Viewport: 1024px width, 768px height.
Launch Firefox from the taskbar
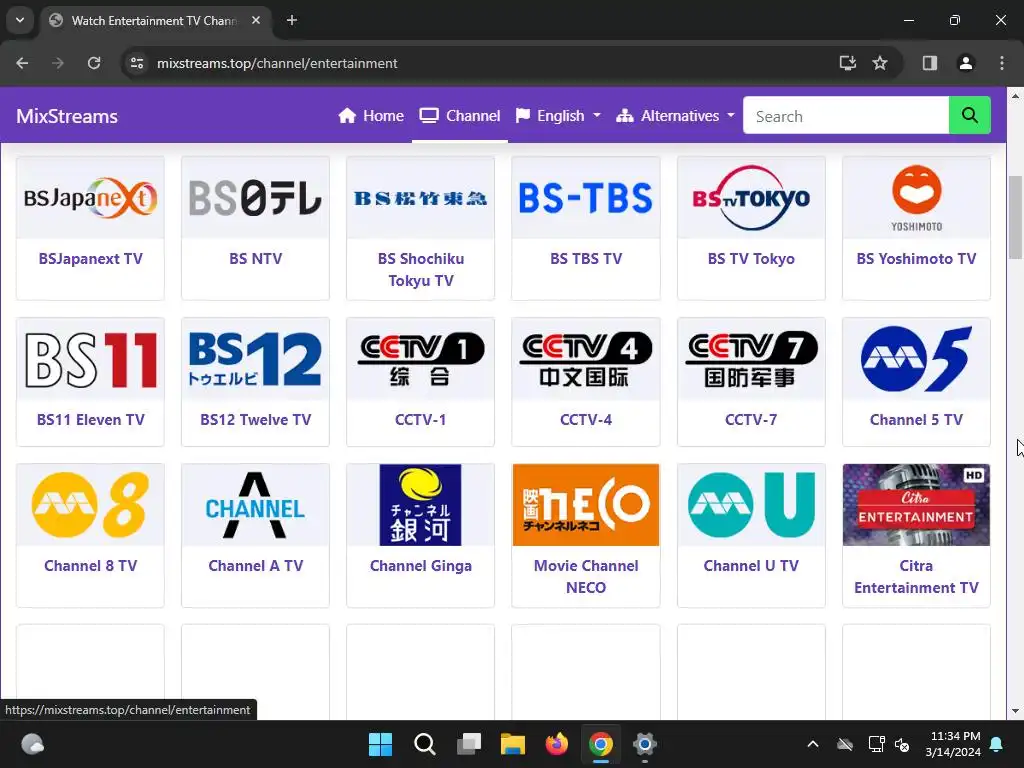pyautogui.click(x=556, y=744)
